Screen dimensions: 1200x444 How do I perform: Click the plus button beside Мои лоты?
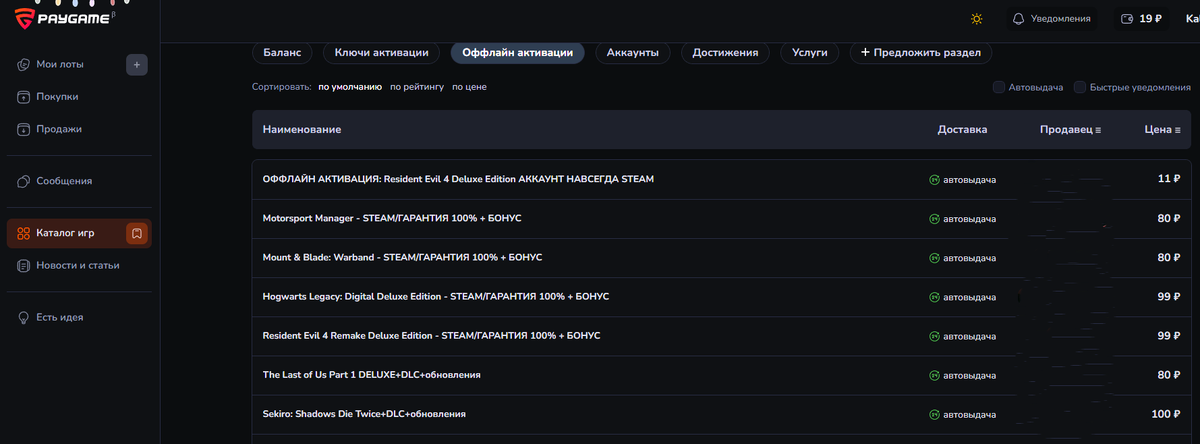137,64
